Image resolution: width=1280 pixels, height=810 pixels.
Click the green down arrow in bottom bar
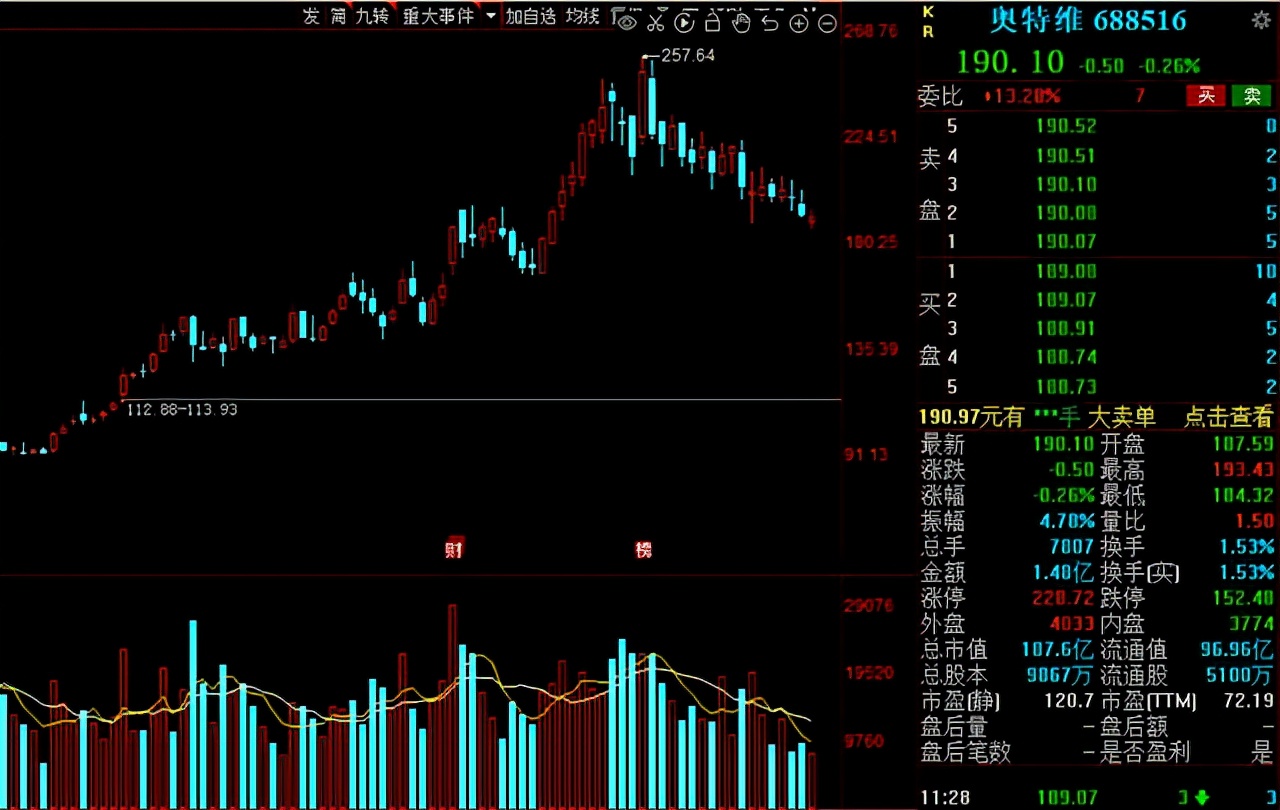(1202, 797)
